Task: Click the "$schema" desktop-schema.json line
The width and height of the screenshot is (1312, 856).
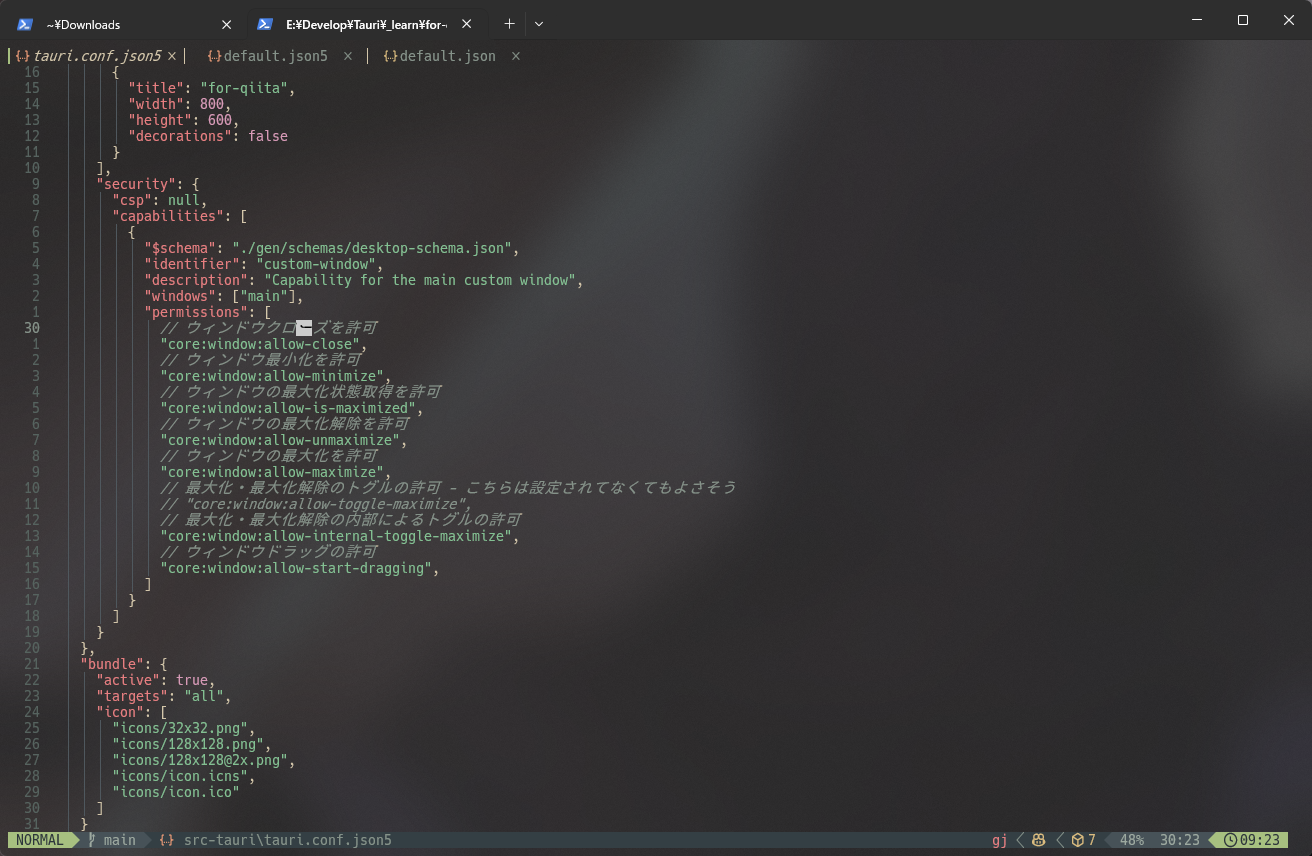Action: (x=332, y=248)
